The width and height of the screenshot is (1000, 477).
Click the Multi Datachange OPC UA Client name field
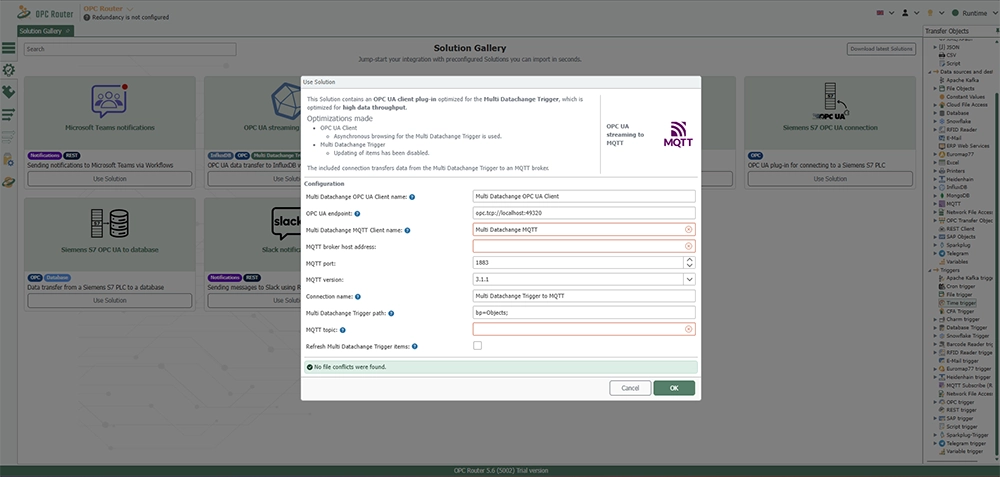pyautogui.click(x=584, y=196)
